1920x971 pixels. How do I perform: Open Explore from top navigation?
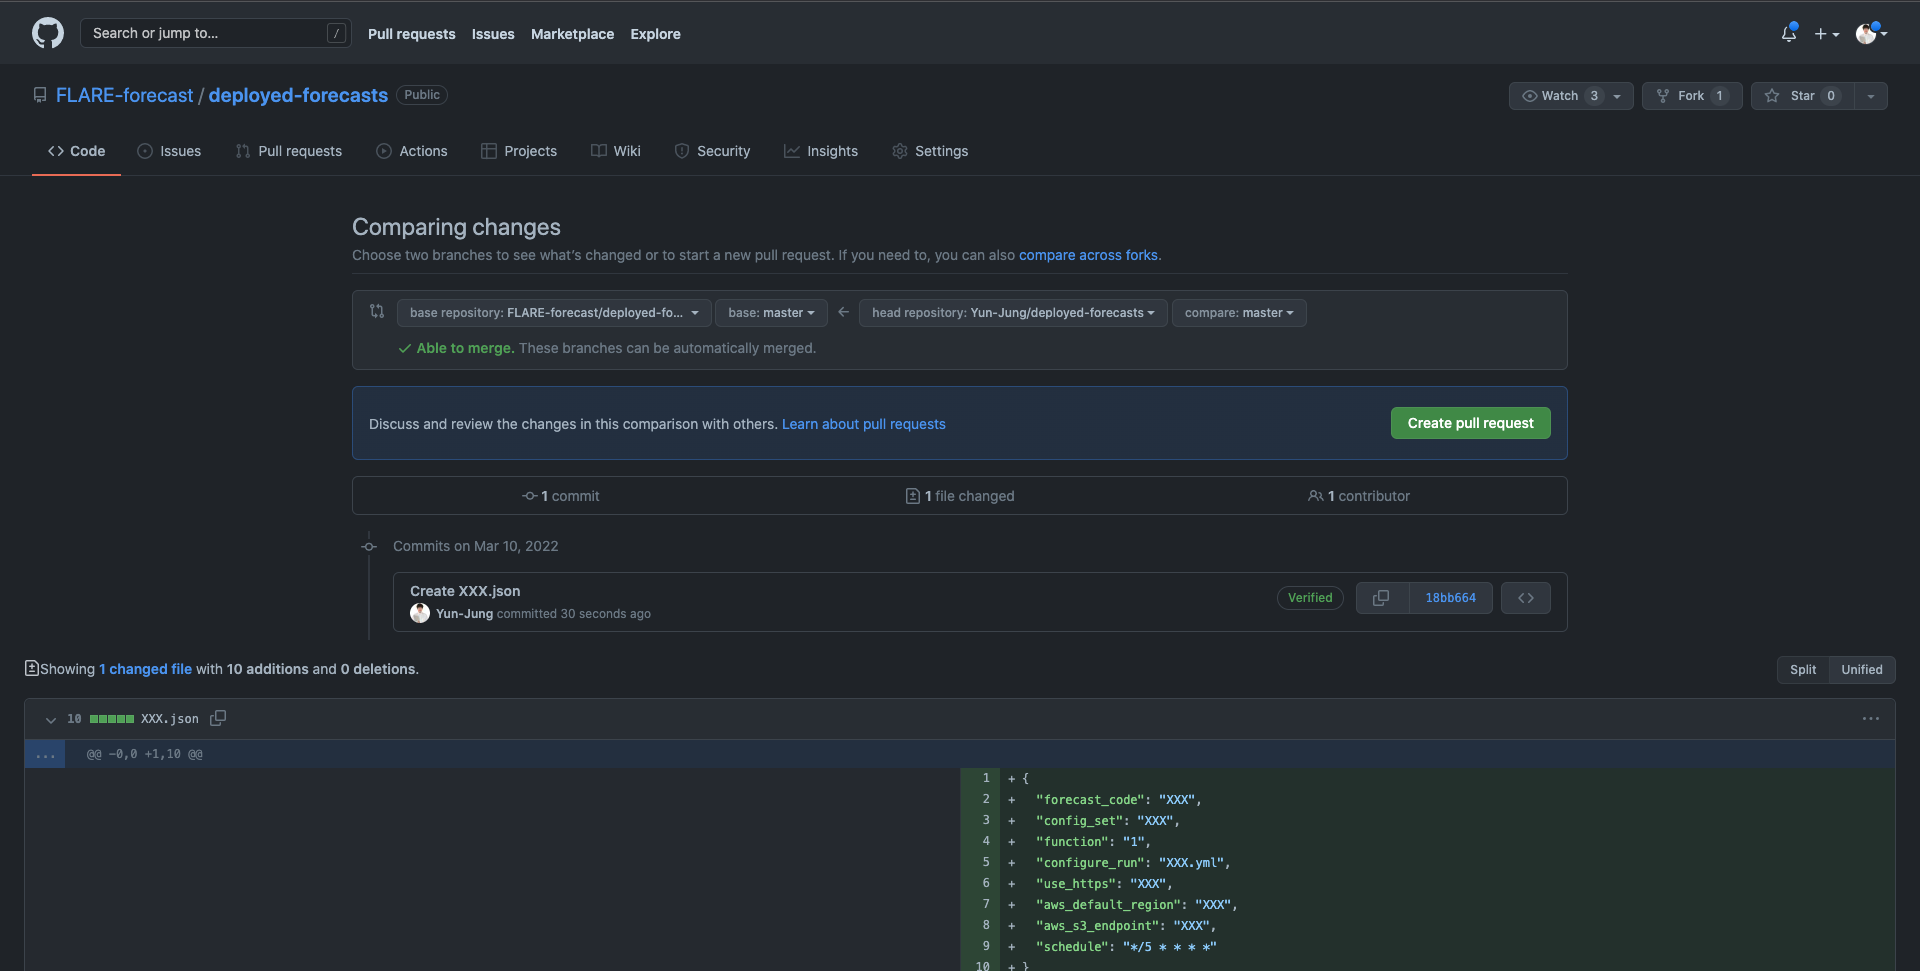(x=656, y=34)
